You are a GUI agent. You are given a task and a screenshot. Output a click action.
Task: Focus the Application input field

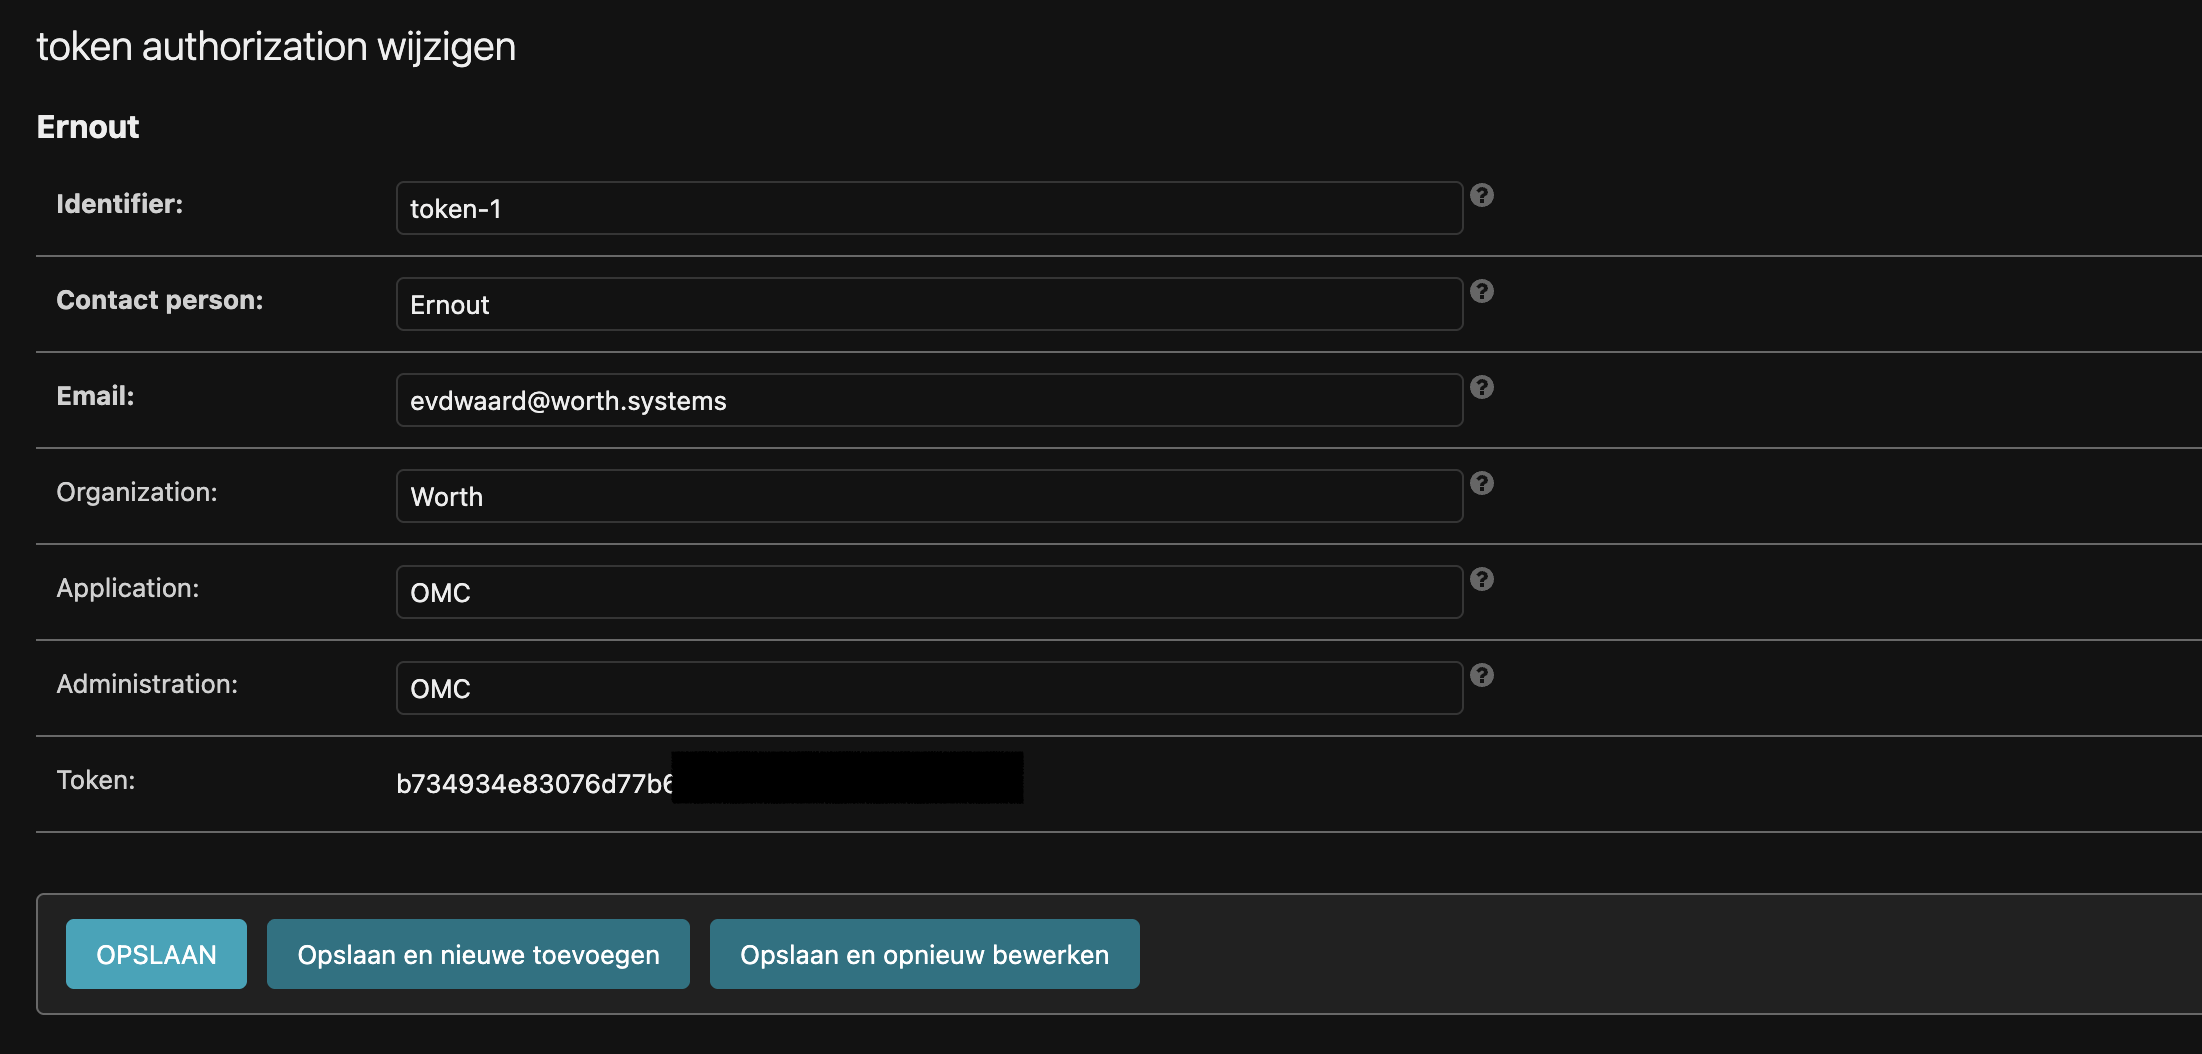929,592
